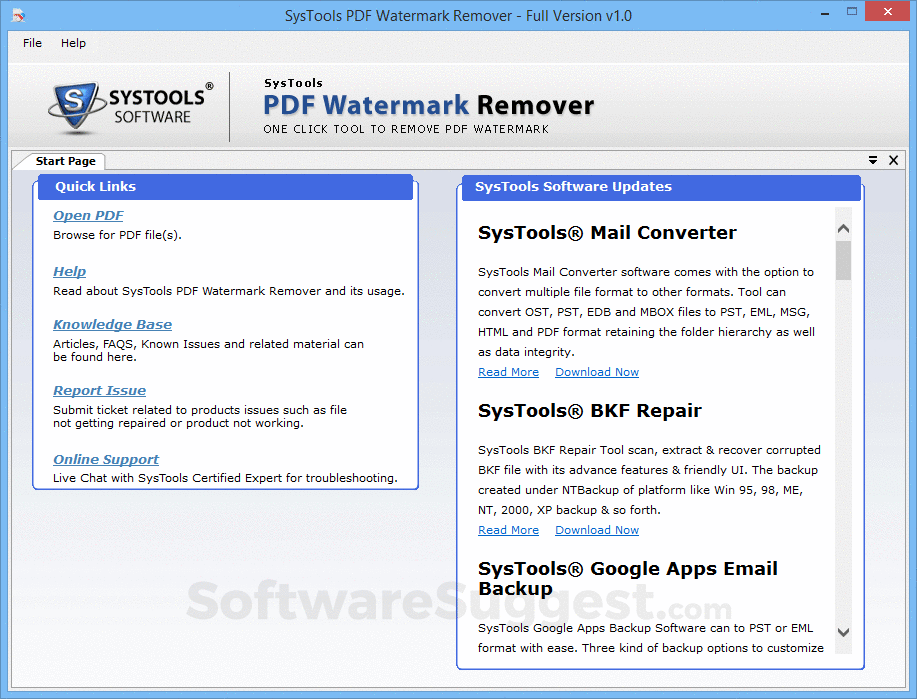Minimize the PDF Watermark Remover window
917x699 pixels.
tap(825, 13)
